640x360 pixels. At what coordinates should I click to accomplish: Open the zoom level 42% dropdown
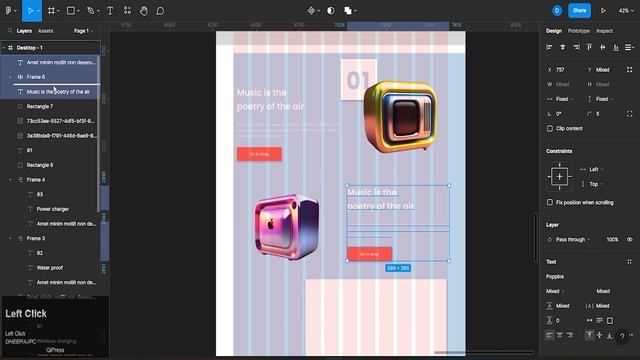(x=626, y=11)
